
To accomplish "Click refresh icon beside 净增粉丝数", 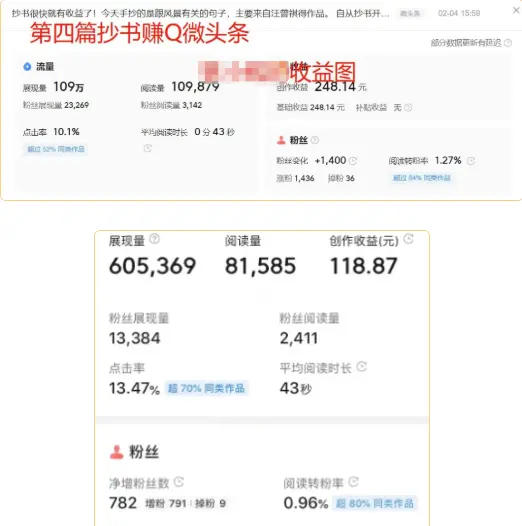I will tap(179, 482).
